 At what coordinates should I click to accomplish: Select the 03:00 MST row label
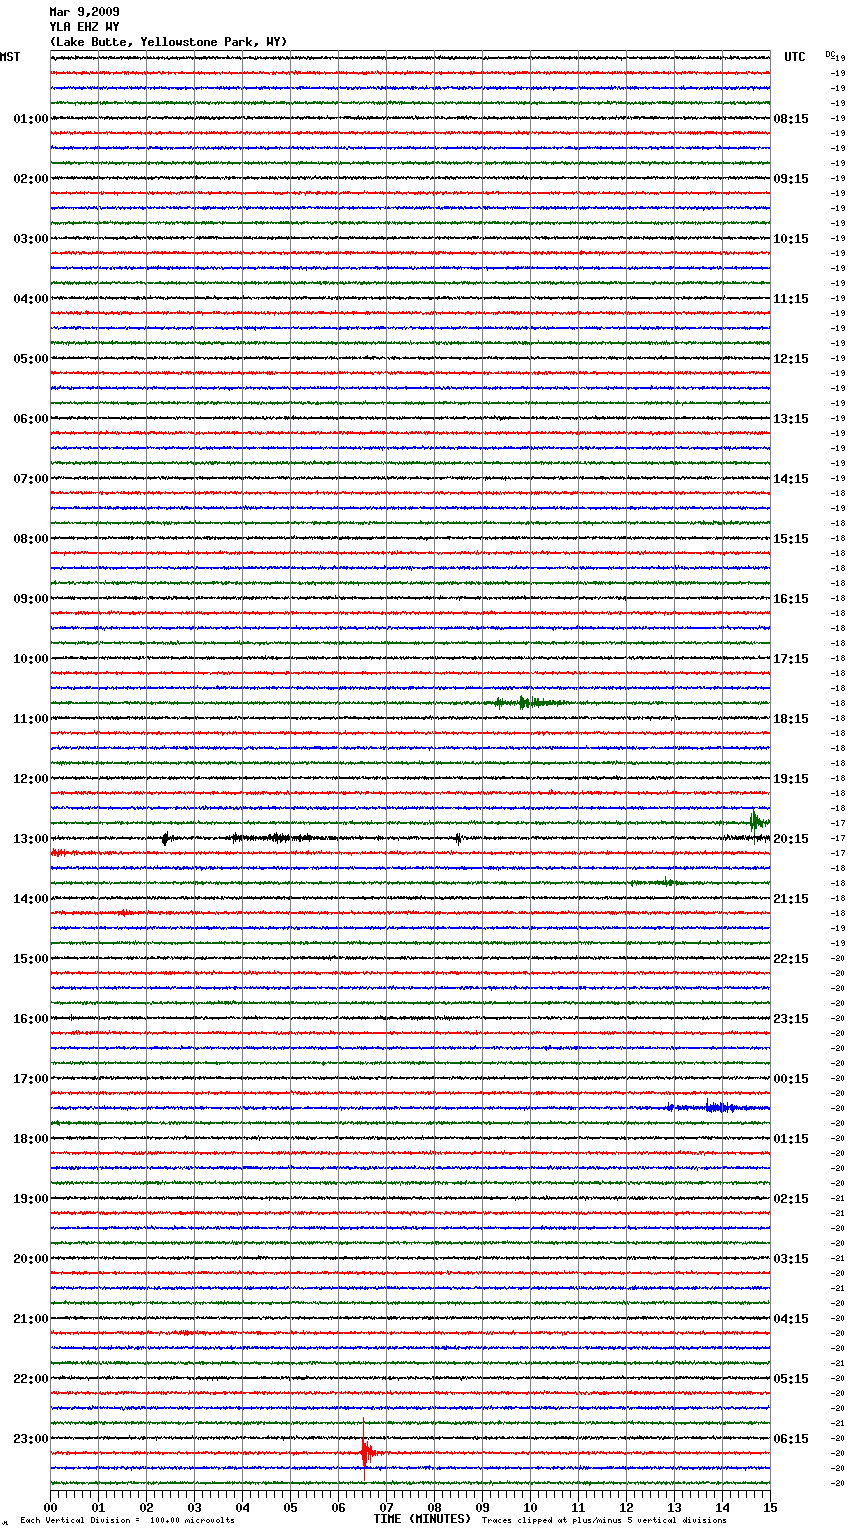[30, 239]
